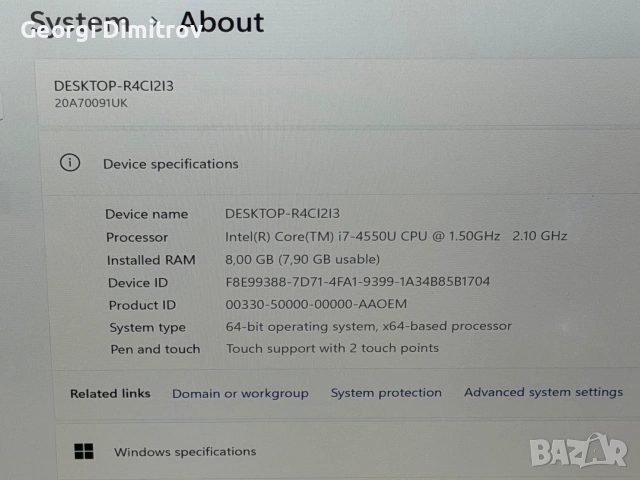Click the Processor label
This screenshot has height=480, width=640.
137,238
